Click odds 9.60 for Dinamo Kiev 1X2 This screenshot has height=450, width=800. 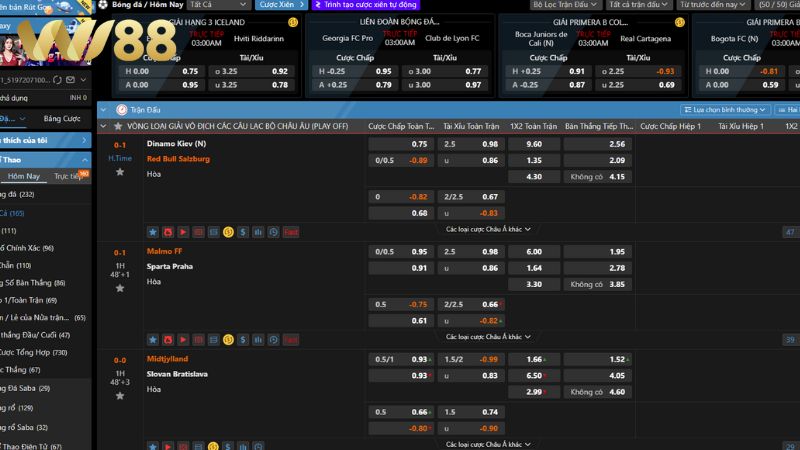coord(534,144)
